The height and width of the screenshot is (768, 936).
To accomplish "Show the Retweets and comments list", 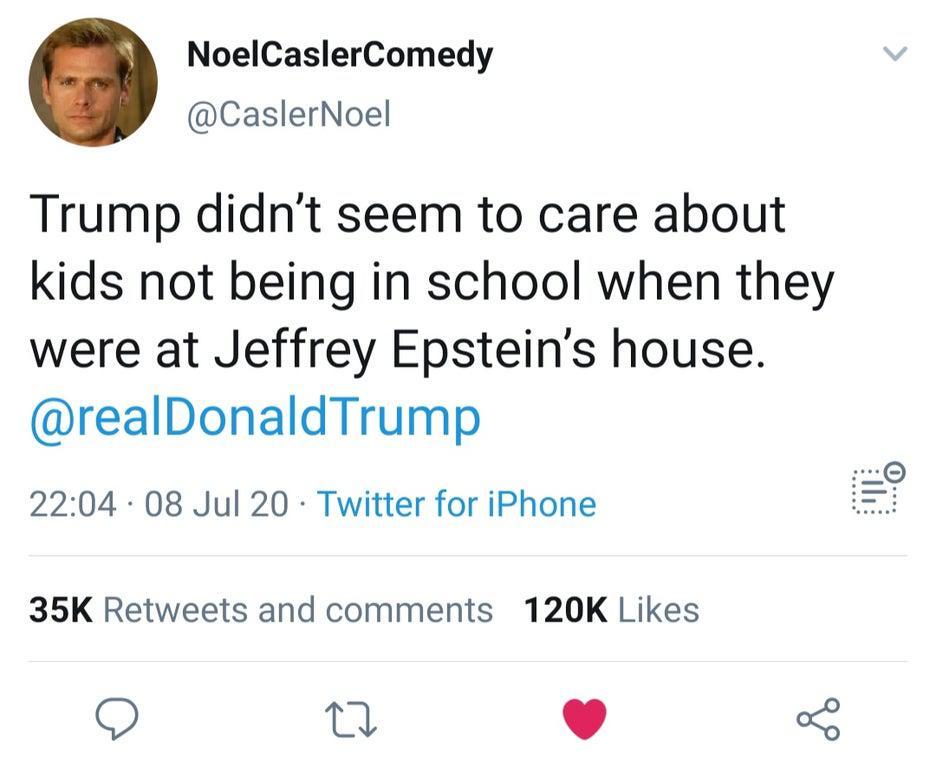I will pyautogui.click(x=298, y=610).
